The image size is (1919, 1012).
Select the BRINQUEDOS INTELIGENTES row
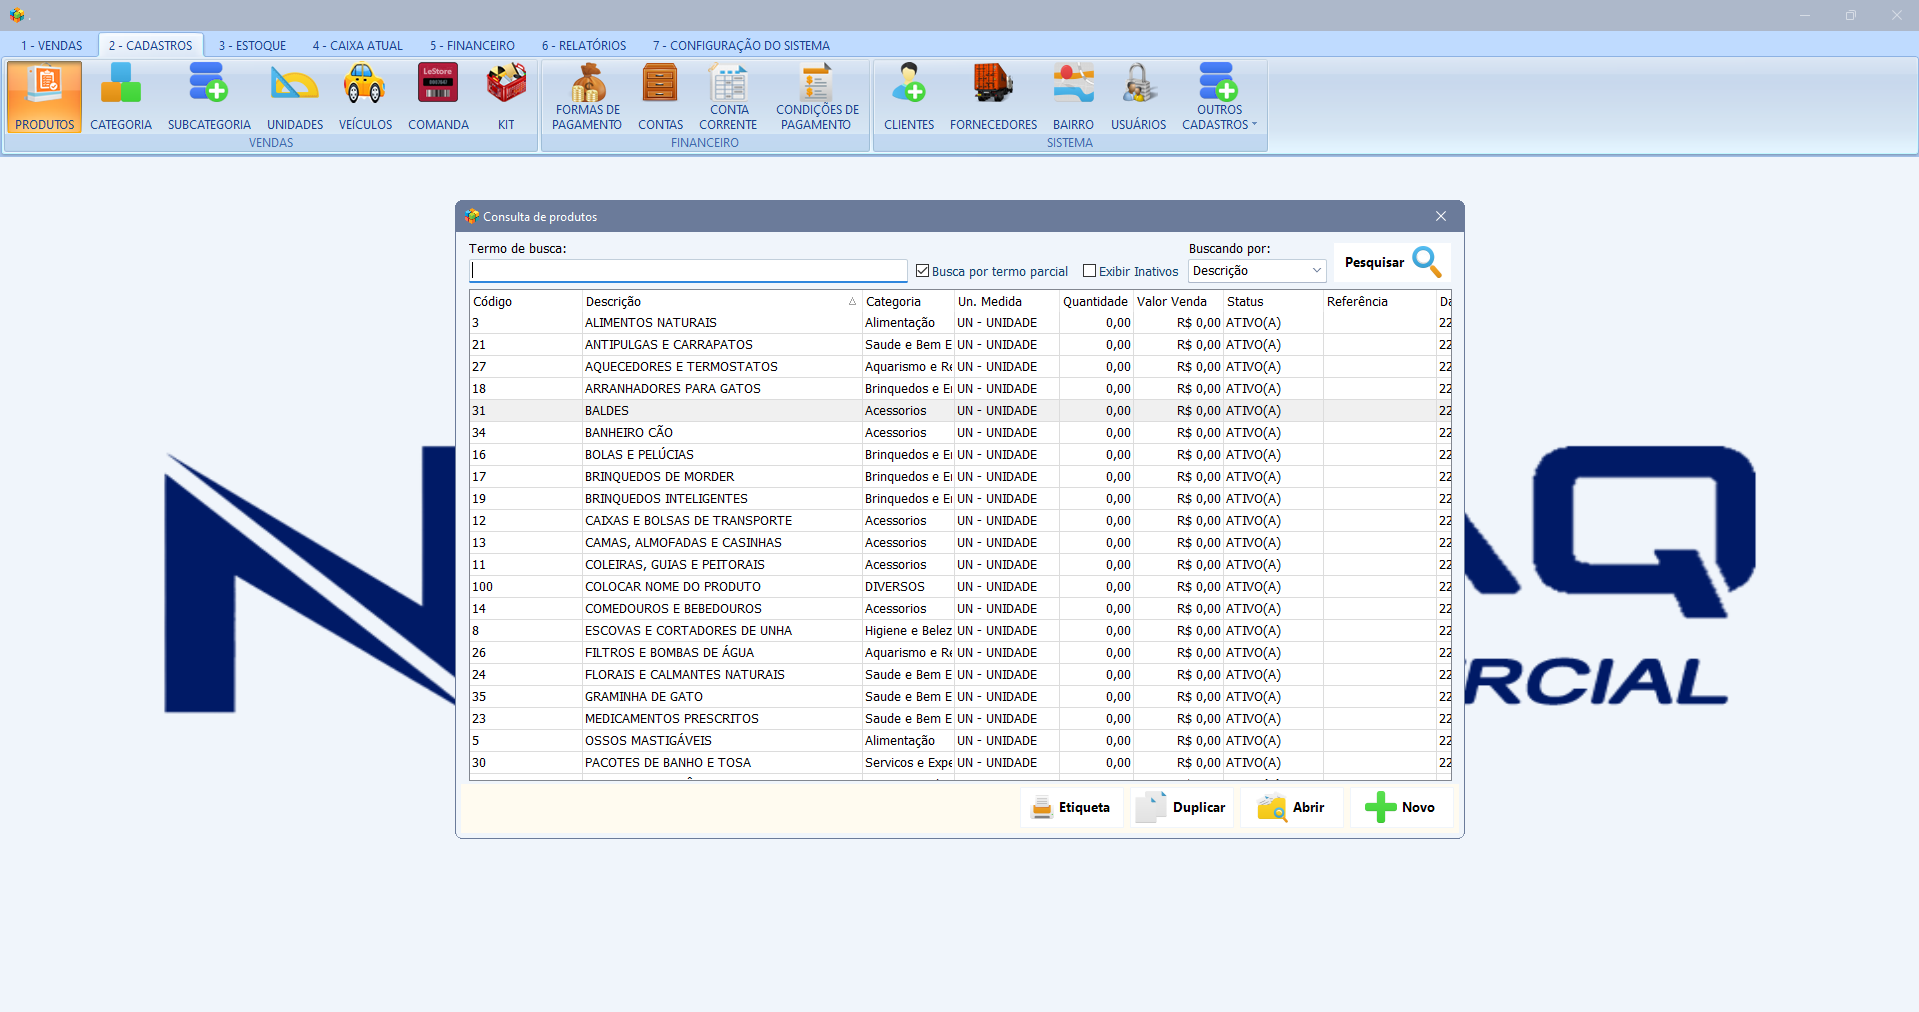point(960,499)
